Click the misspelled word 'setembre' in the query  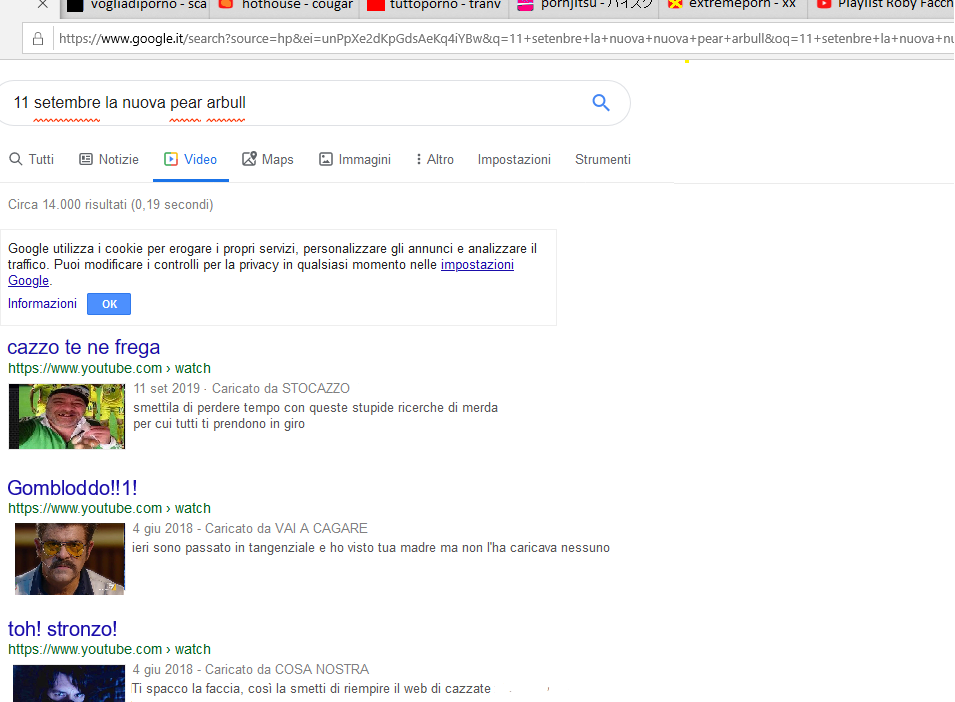tap(67, 103)
